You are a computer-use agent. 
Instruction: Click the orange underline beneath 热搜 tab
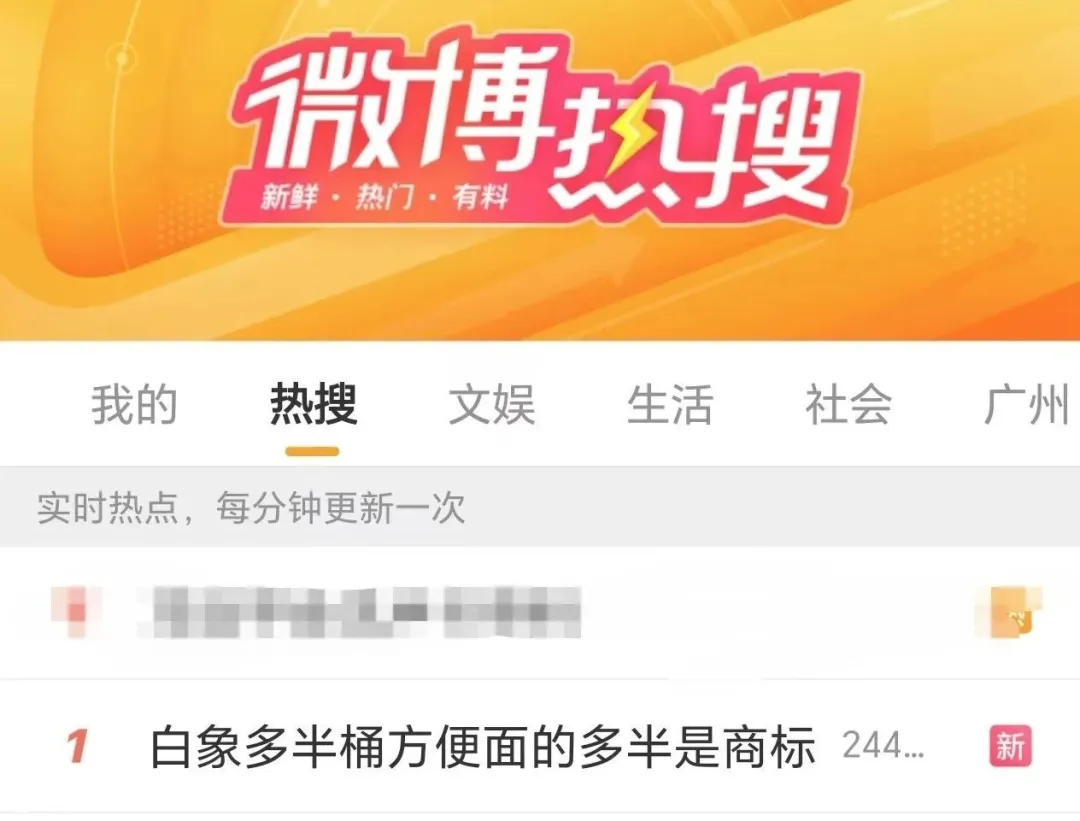[x=312, y=452]
